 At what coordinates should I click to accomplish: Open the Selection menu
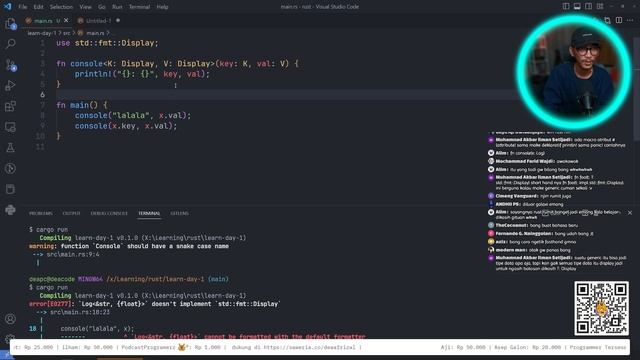pos(61,7)
